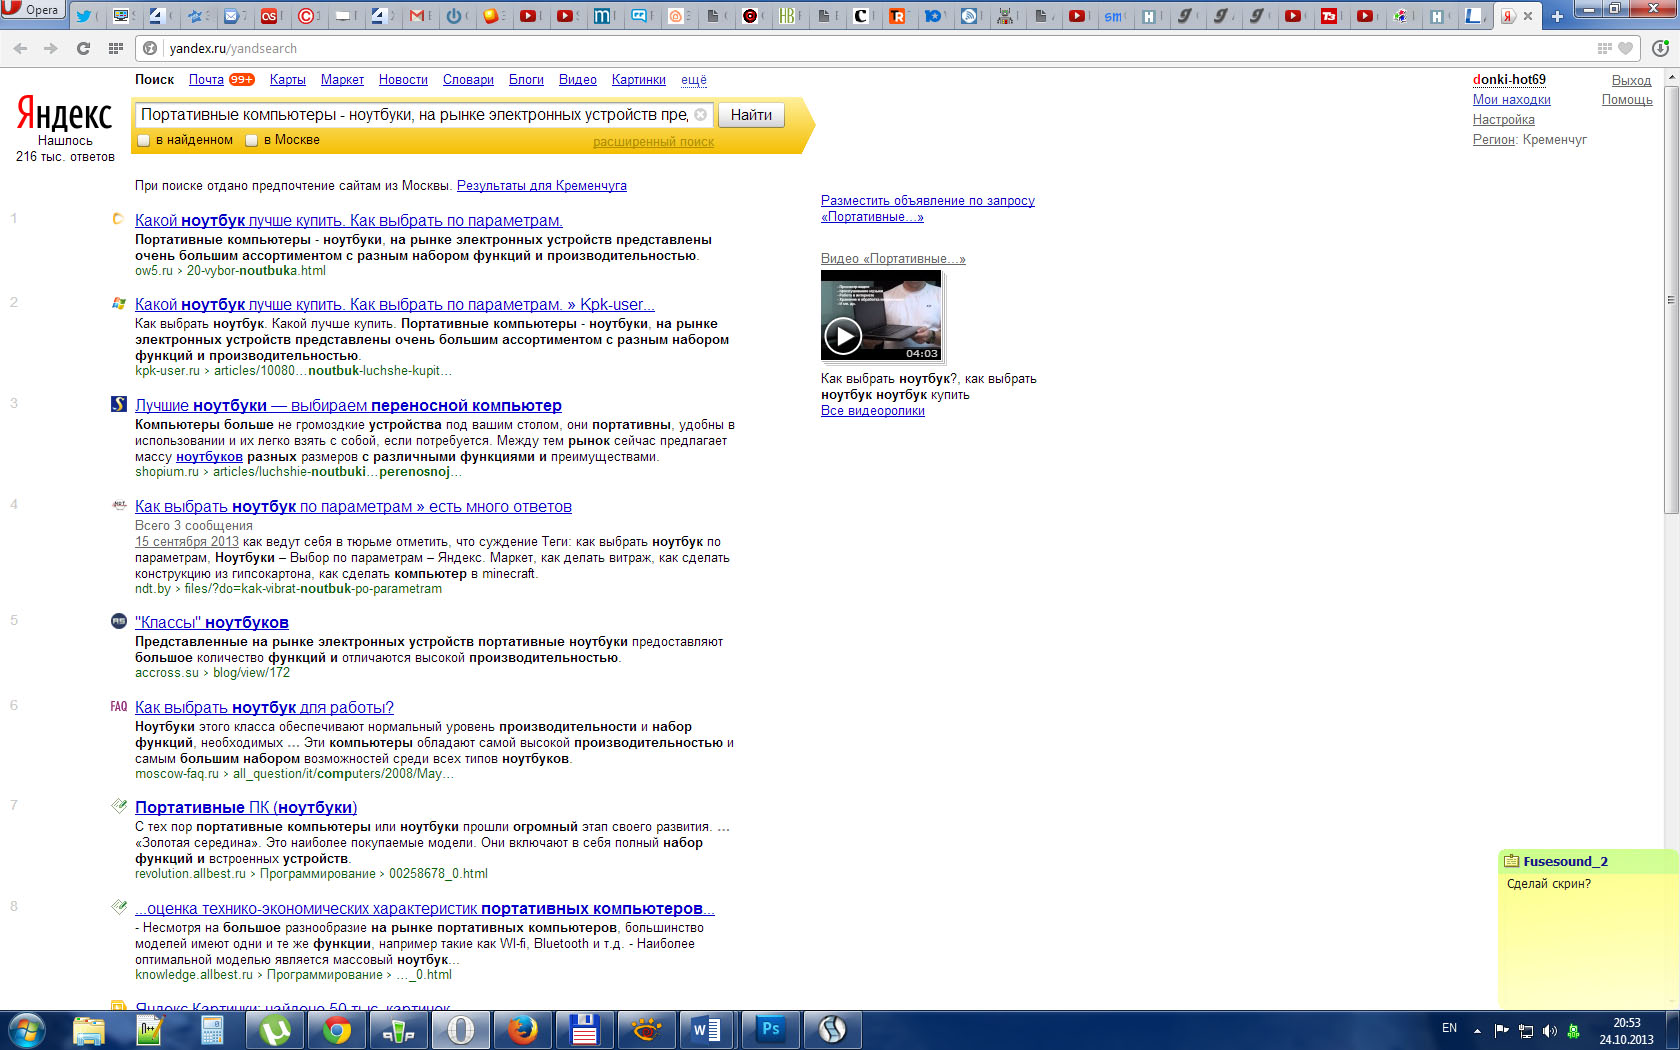Image resolution: width=1680 pixels, height=1050 pixels.
Task: Open the Настройка settings link
Action: click(1504, 120)
